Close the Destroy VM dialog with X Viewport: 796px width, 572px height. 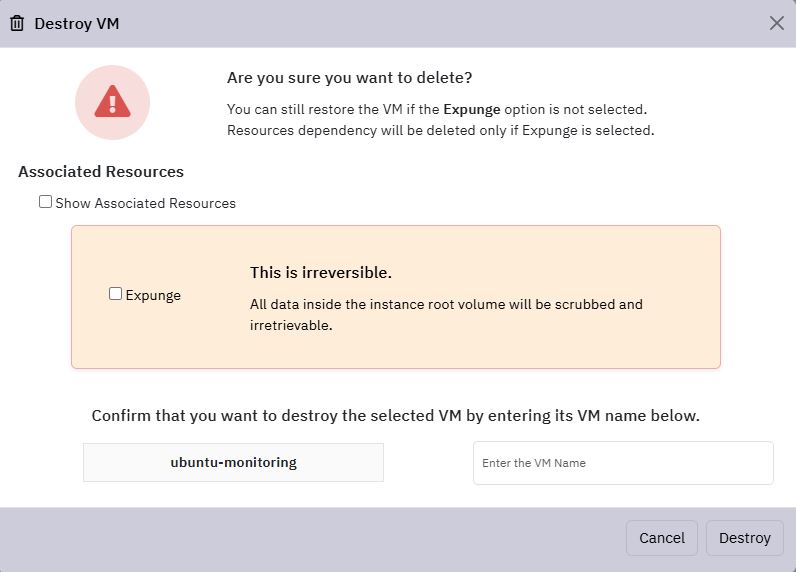pos(776,23)
